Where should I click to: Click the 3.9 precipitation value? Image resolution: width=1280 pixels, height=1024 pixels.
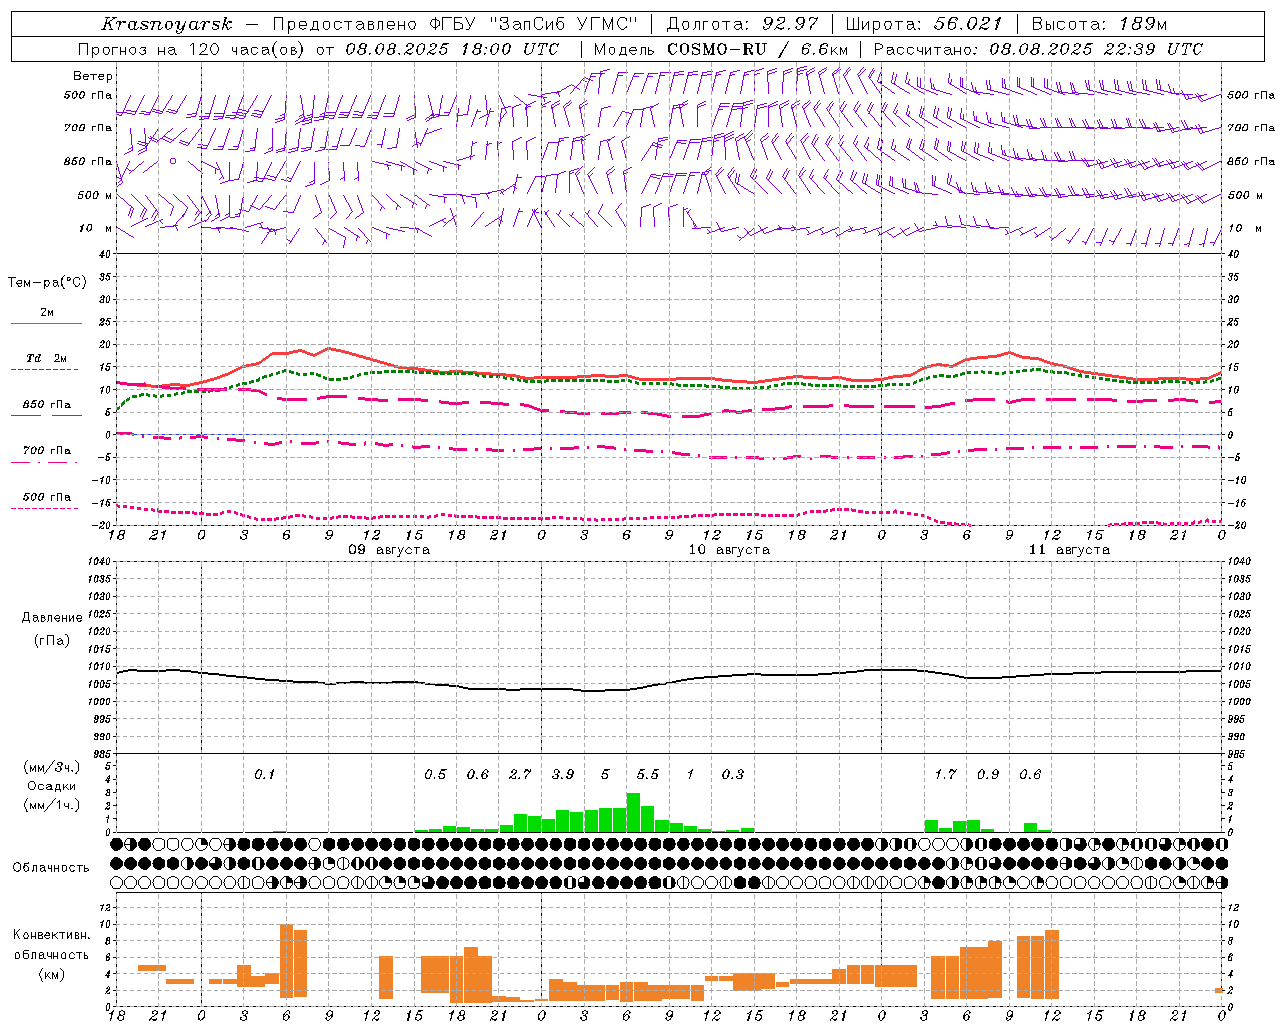(x=563, y=775)
